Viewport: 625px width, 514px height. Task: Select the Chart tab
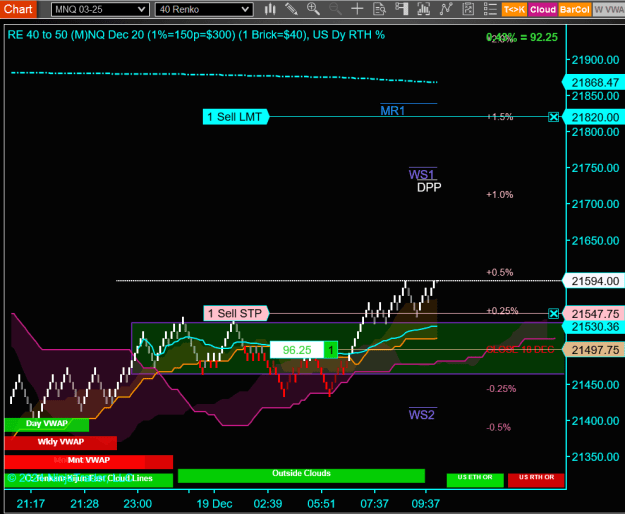(18, 9)
